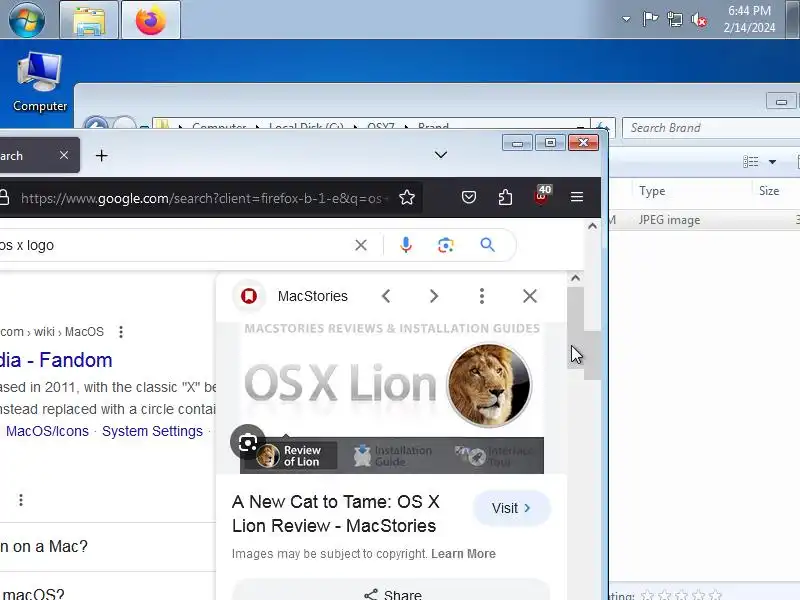Screen dimensions: 800x600
Task: Open the Action Center flag icon
Action: pyautogui.click(x=650, y=19)
